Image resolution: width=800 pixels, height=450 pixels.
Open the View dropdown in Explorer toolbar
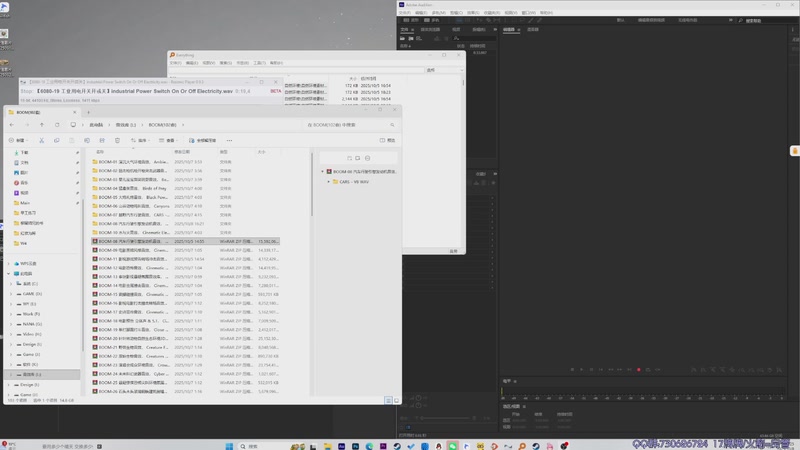click(168, 140)
